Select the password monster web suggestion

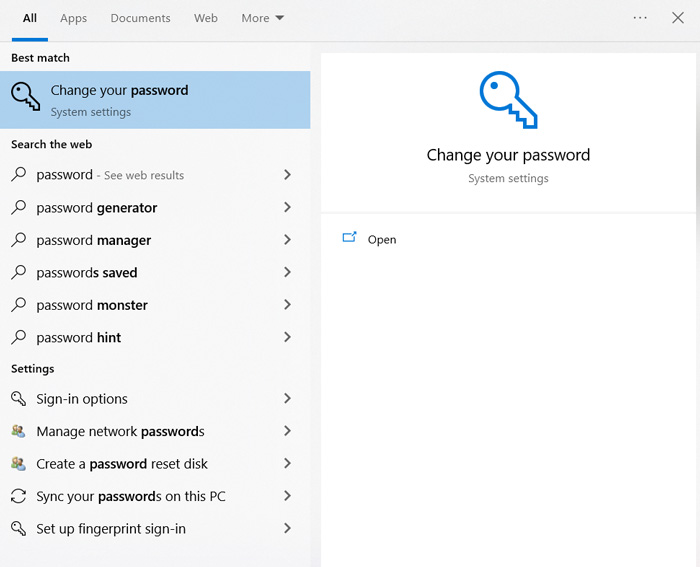coord(92,305)
